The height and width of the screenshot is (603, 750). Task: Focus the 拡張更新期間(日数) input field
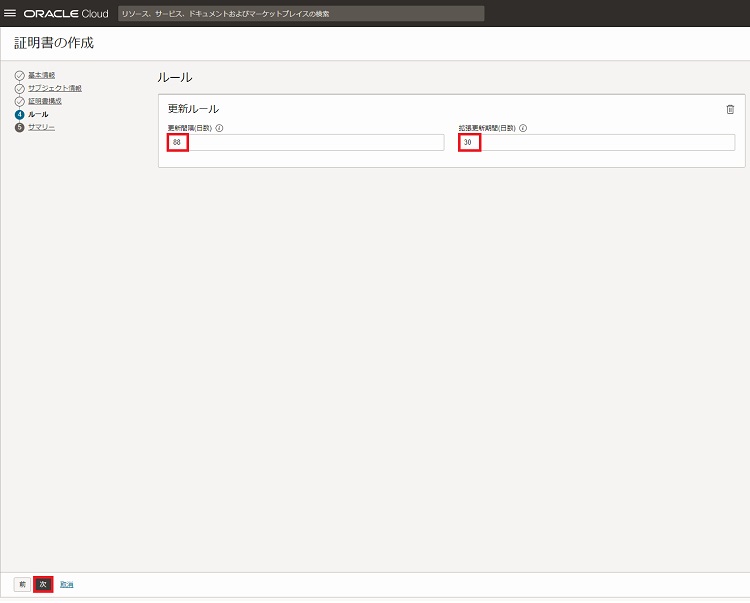tap(597, 143)
